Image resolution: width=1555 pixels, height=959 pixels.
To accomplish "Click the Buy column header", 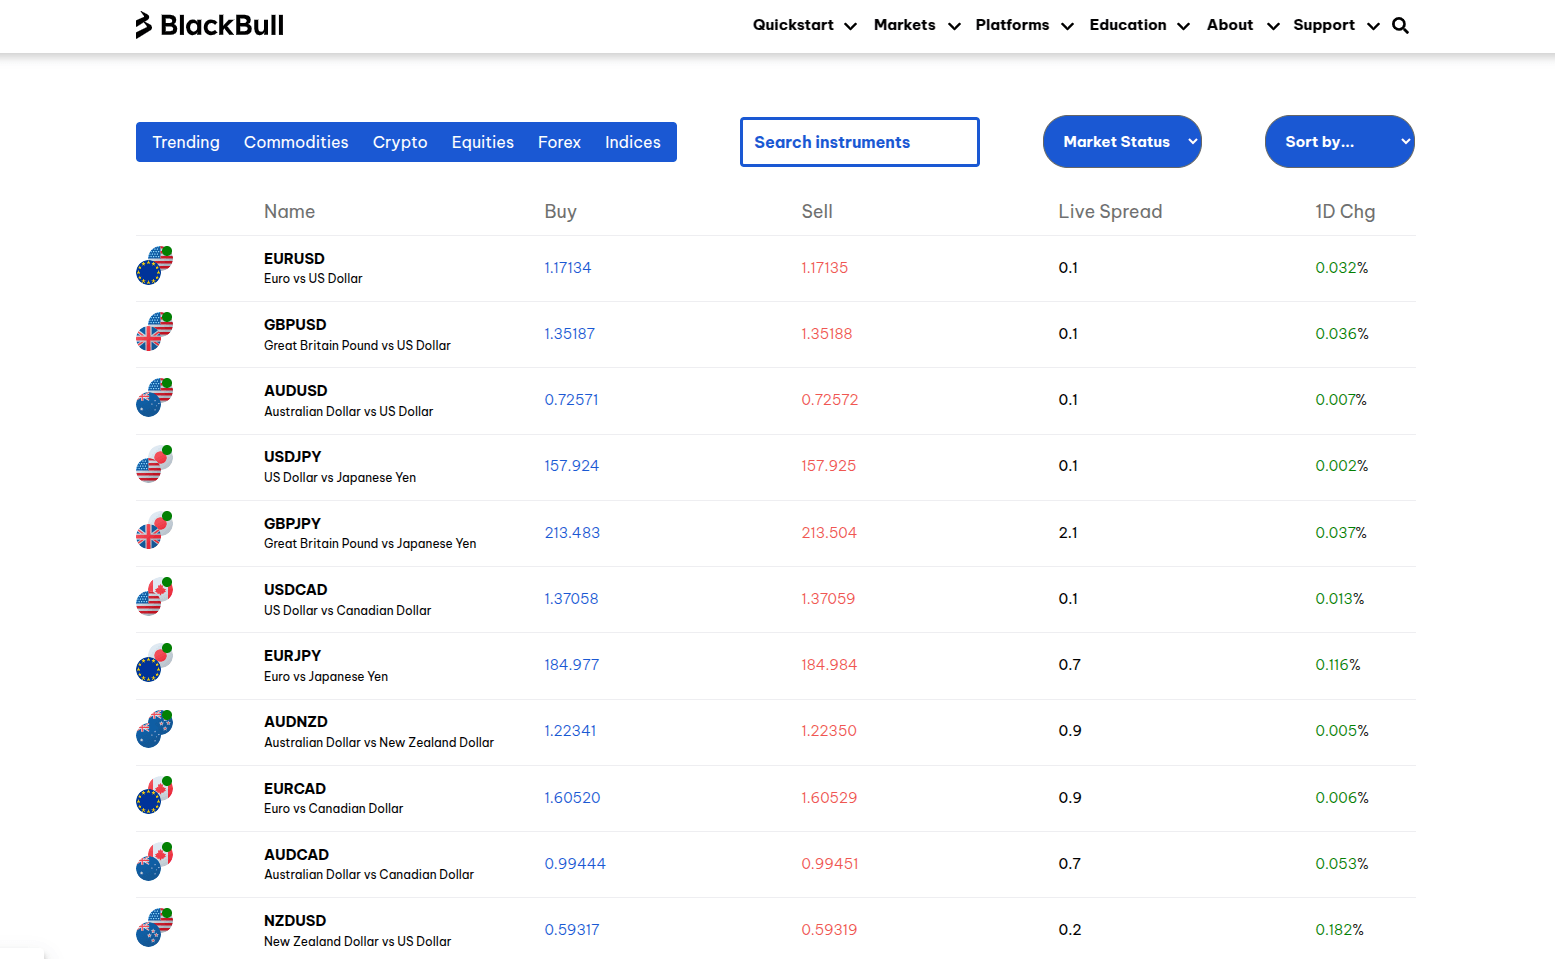I will pos(560,212).
